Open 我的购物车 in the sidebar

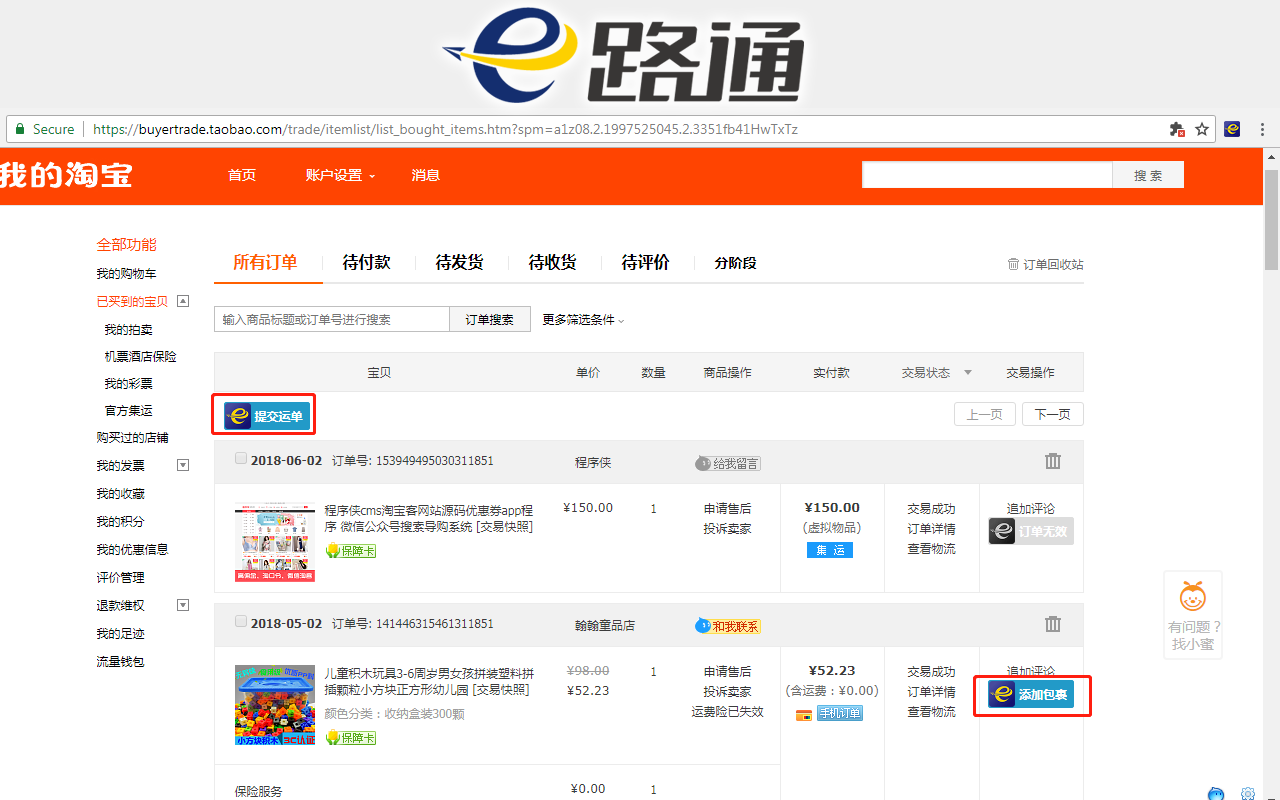click(x=126, y=273)
